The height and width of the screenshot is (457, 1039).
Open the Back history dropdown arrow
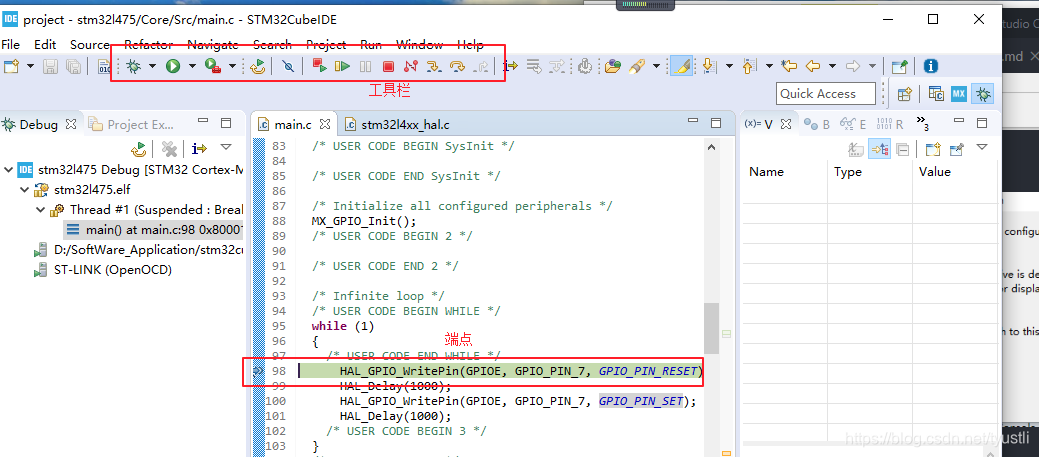[832, 66]
